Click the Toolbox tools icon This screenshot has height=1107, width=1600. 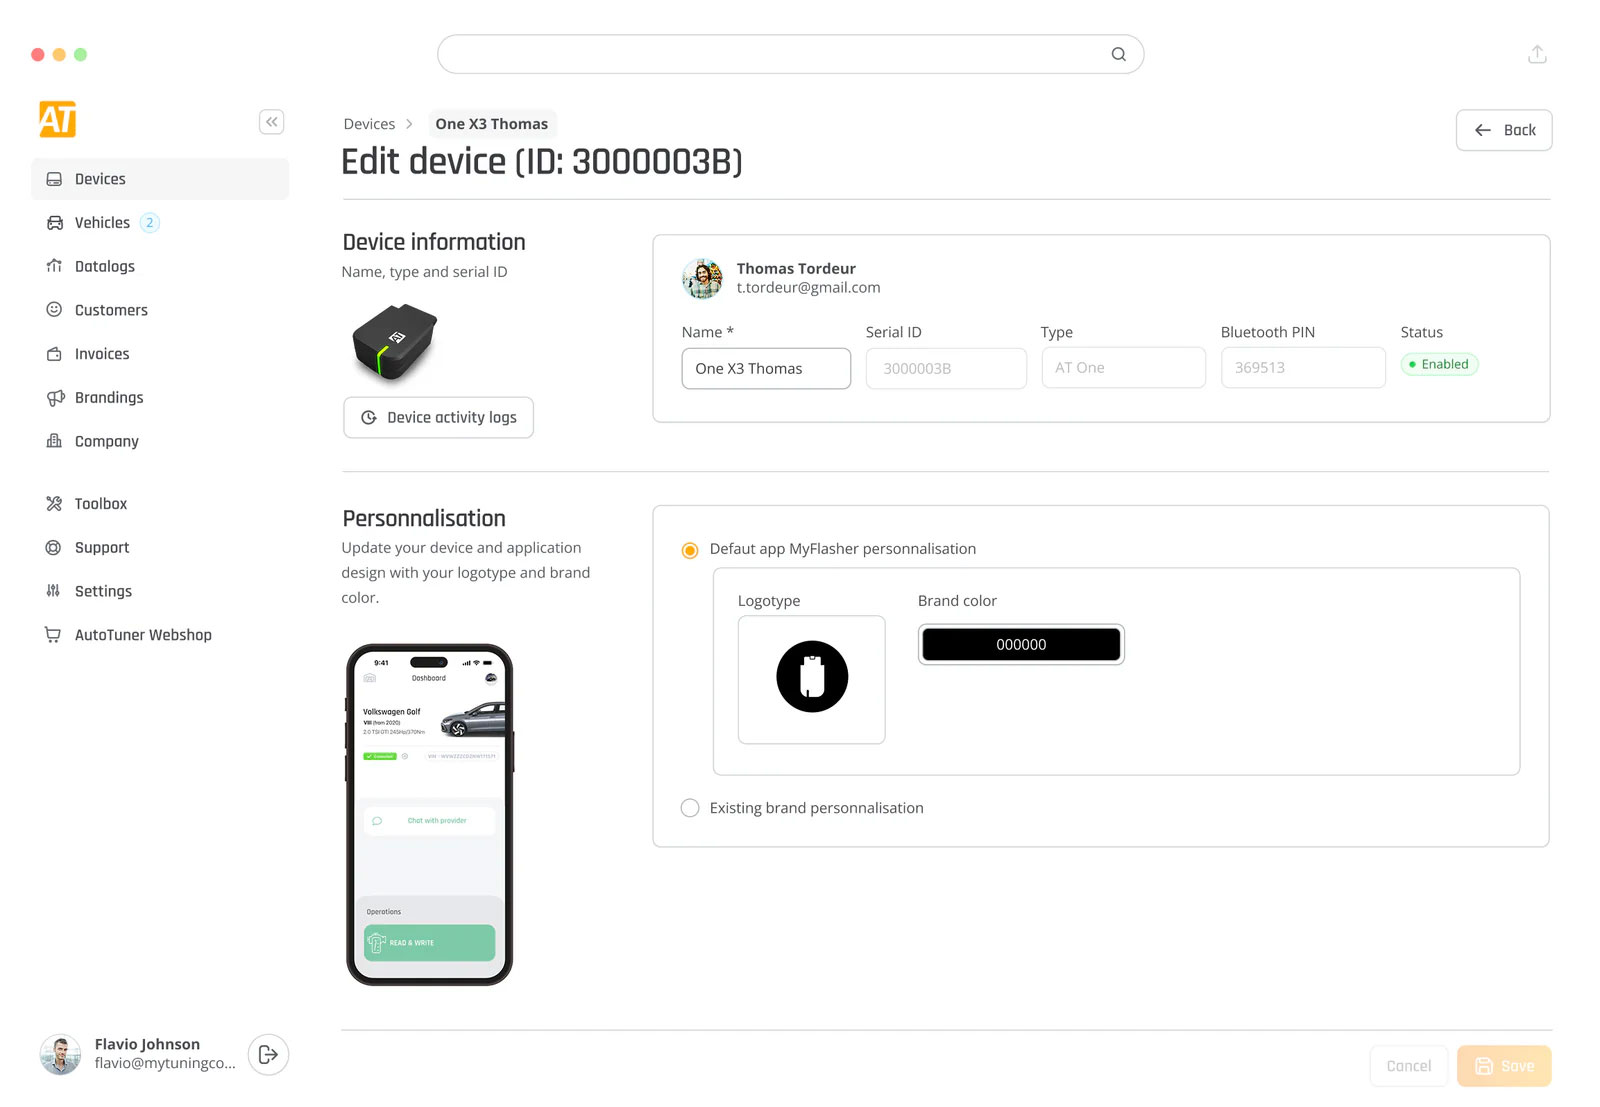click(x=54, y=504)
